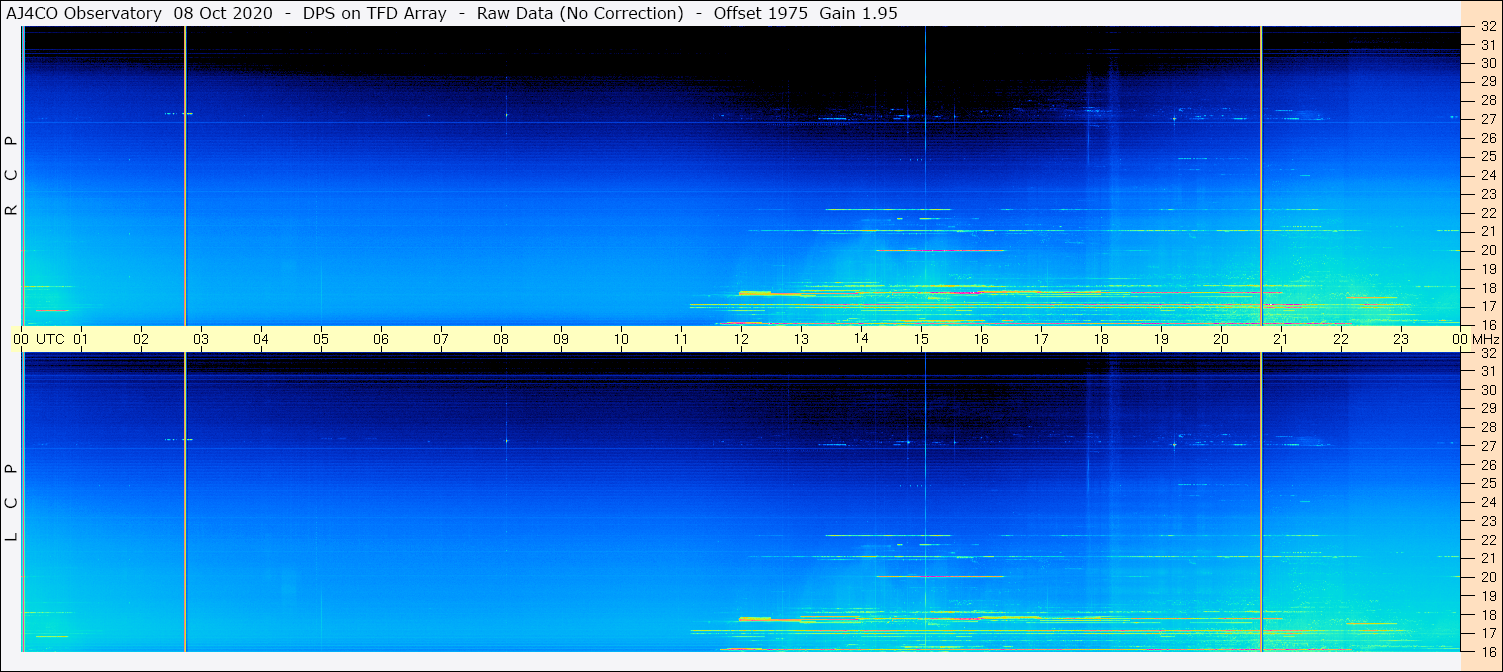Viewport: 1503px width, 672px height.
Task: Click UTC hour label 07 on time axis
Action: pos(441,339)
